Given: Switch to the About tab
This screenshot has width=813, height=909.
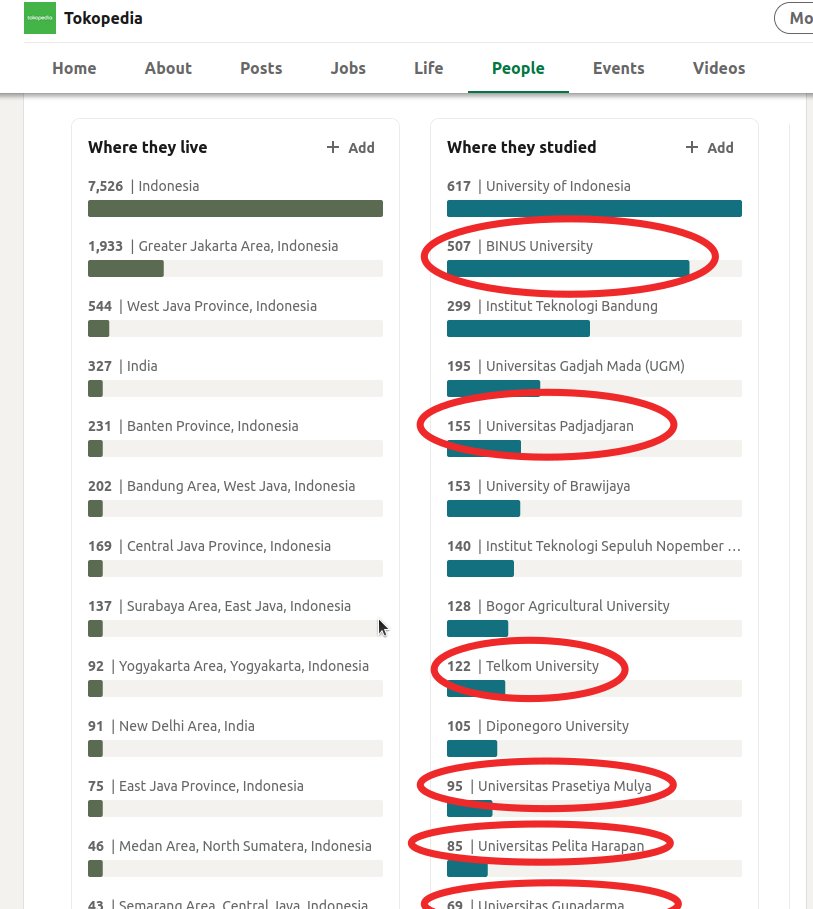Looking at the screenshot, I should [x=168, y=68].
